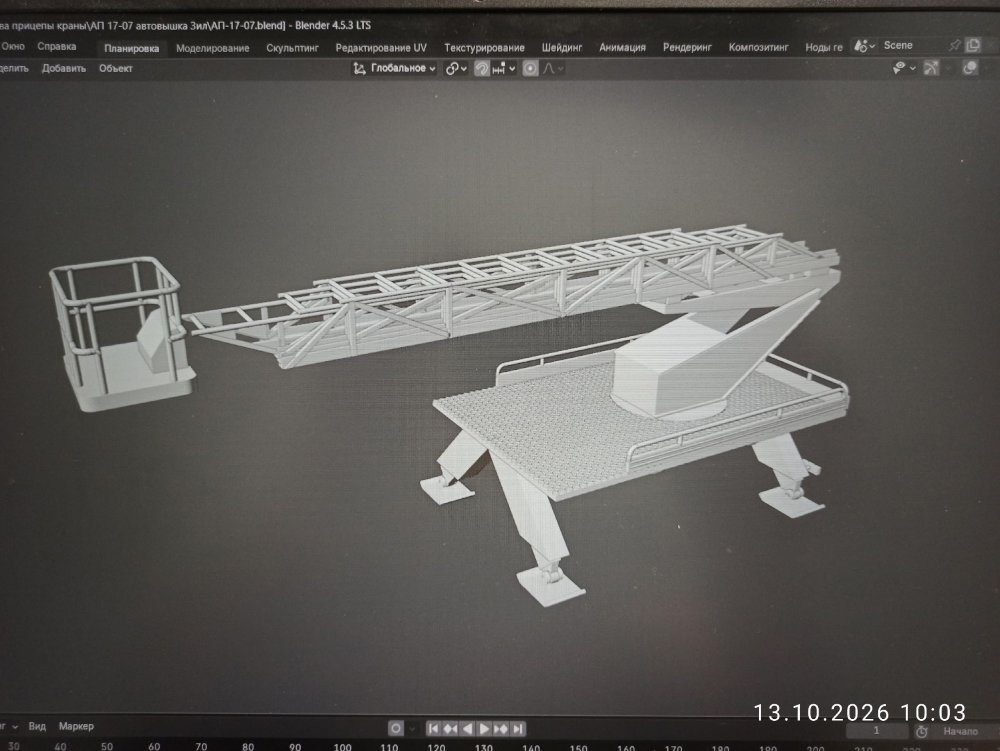Jump to last frame in timeline
Image resolution: width=1000 pixels, height=751 pixels.
(x=518, y=728)
